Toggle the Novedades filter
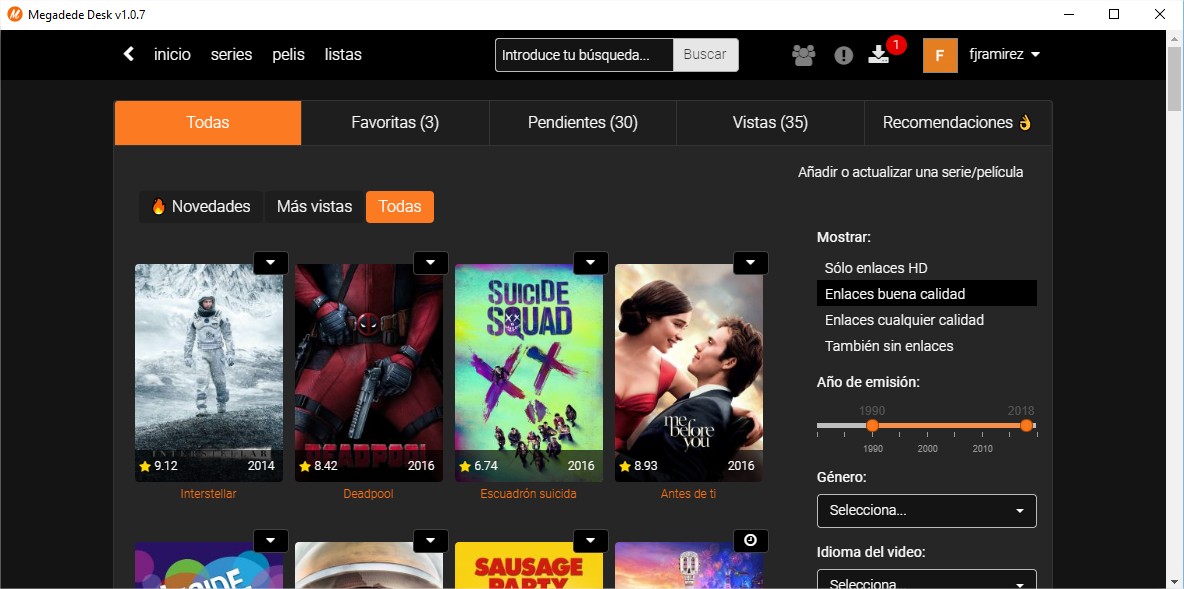The image size is (1184, 589). click(200, 206)
